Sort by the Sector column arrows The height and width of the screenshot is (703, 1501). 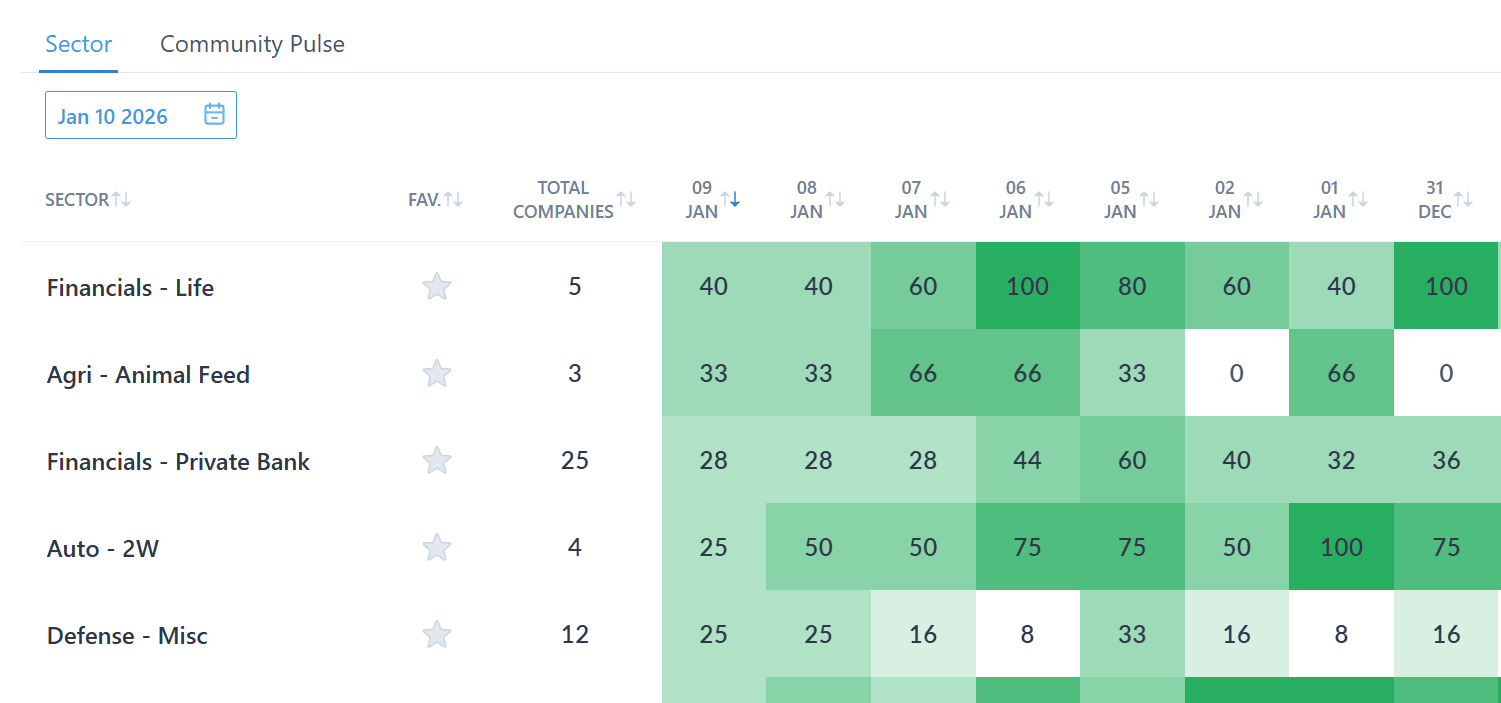point(121,199)
